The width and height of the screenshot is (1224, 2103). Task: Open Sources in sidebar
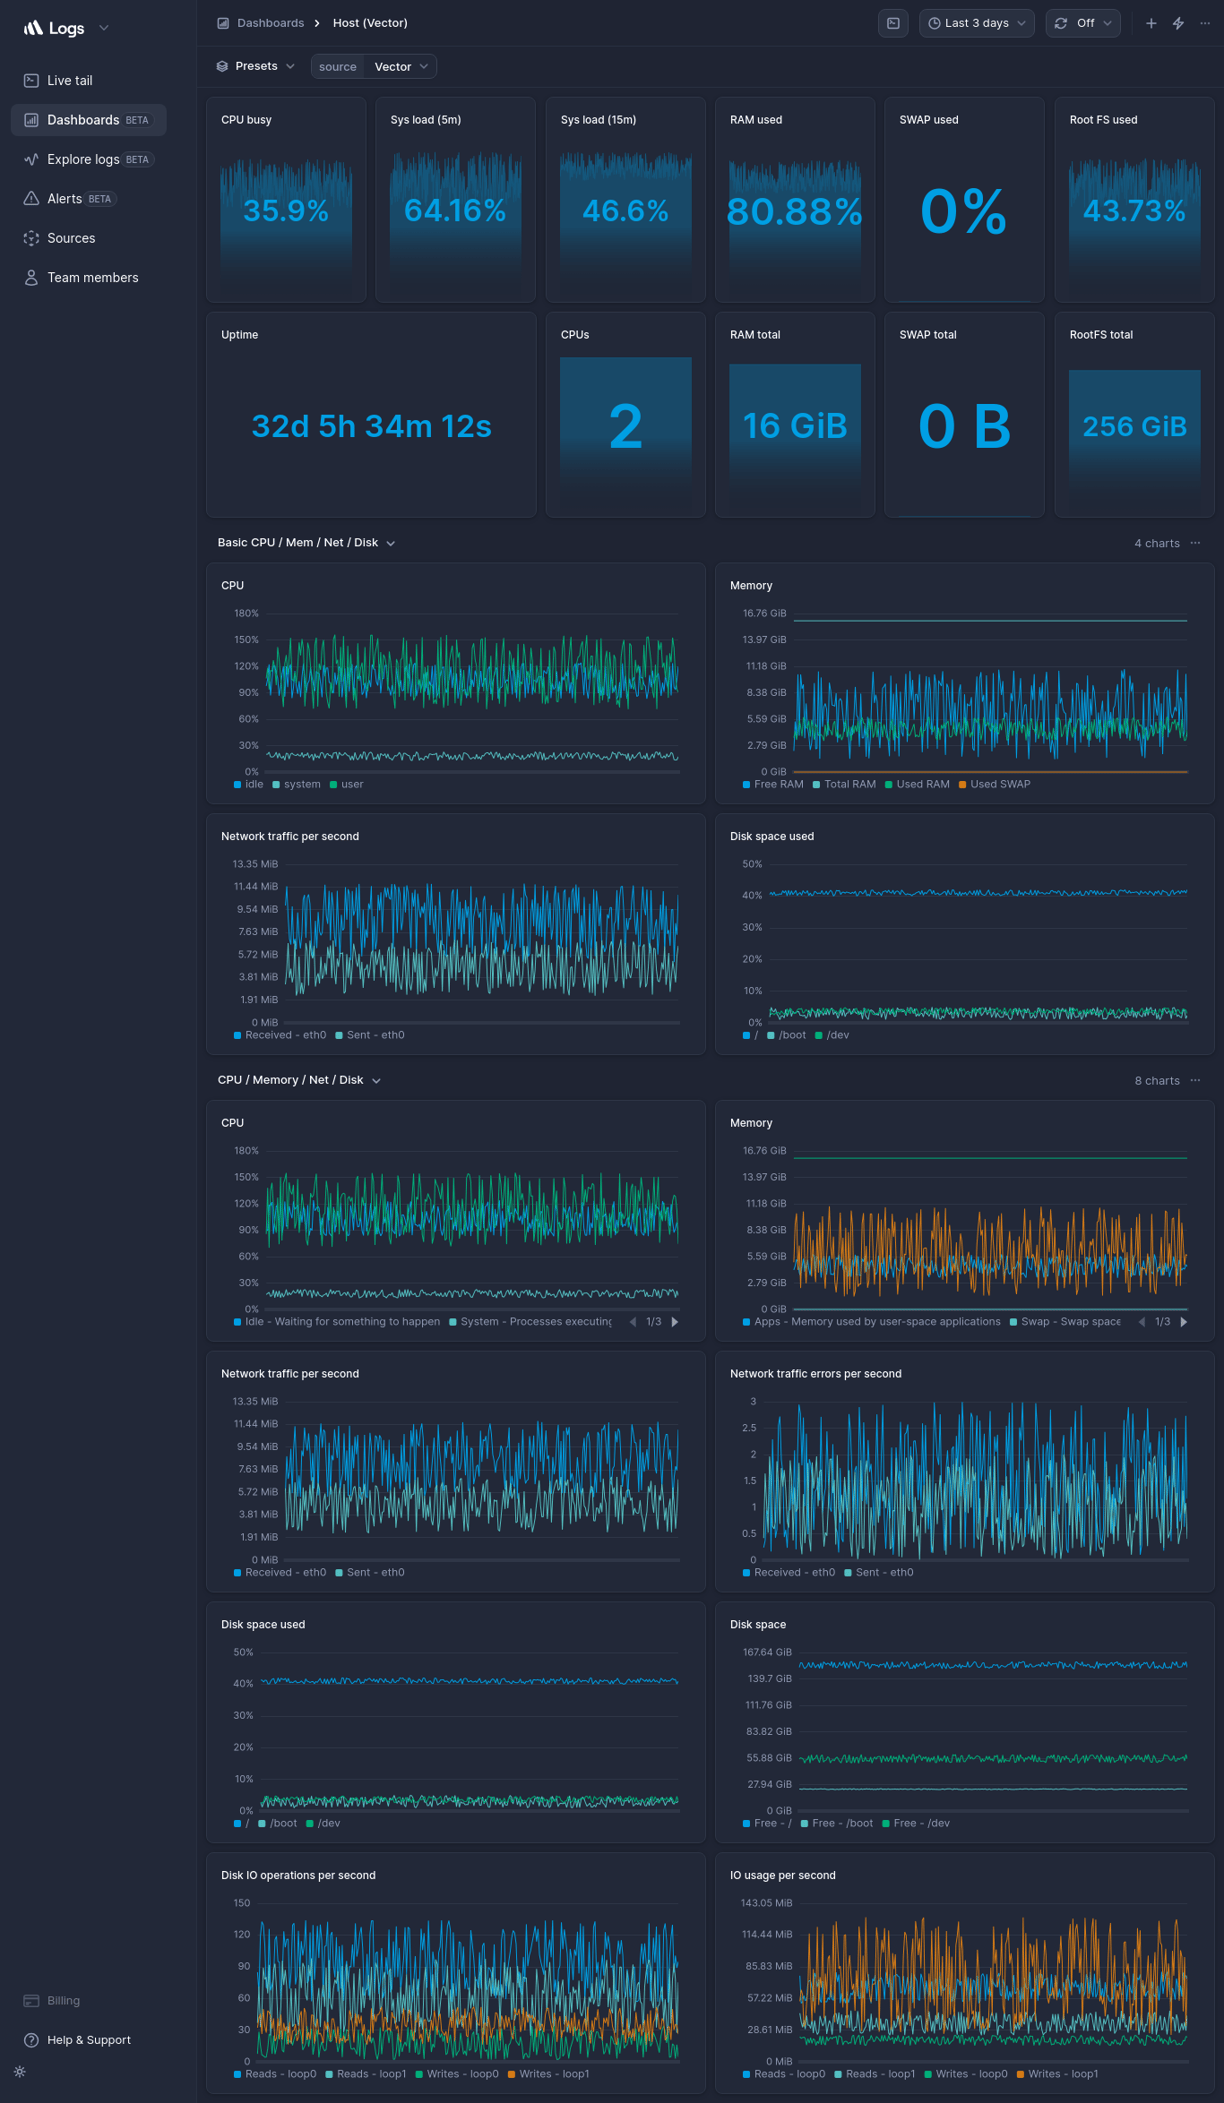click(x=88, y=238)
